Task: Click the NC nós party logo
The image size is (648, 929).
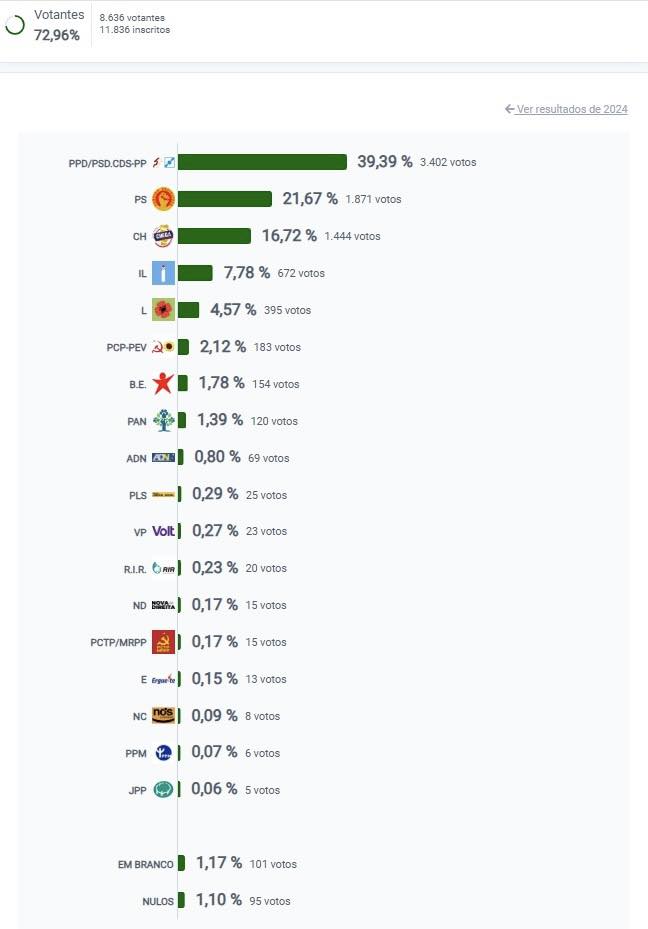Action: pos(163,716)
